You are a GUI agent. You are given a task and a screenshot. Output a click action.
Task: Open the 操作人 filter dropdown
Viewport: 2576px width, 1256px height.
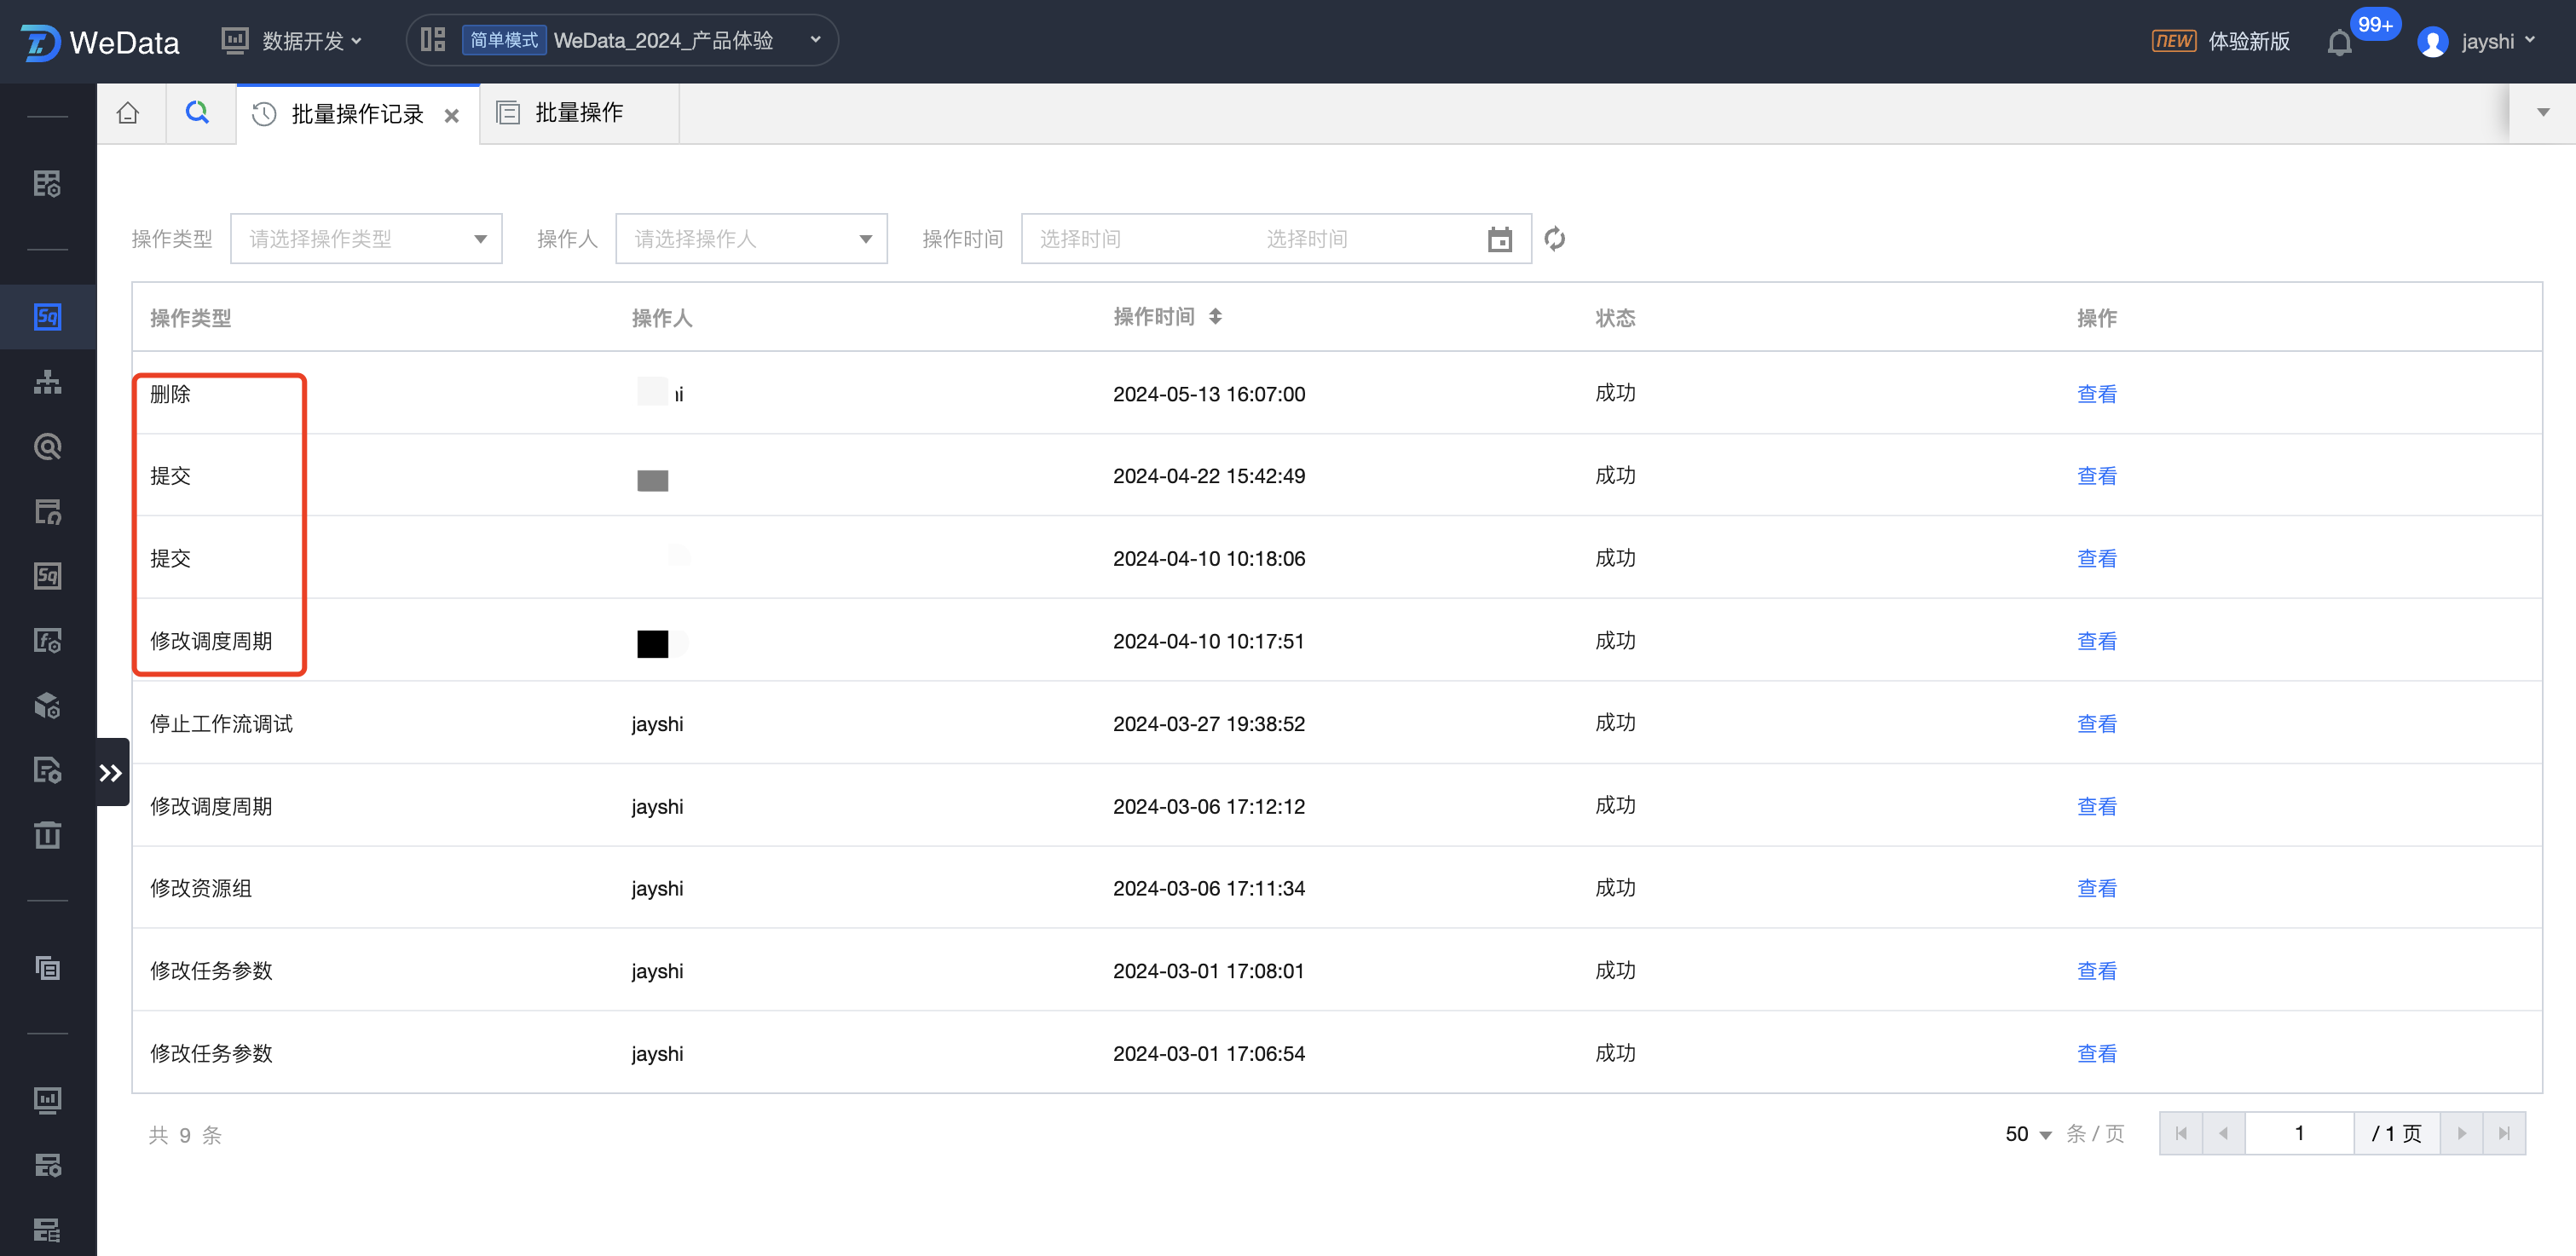pyautogui.click(x=751, y=239)
